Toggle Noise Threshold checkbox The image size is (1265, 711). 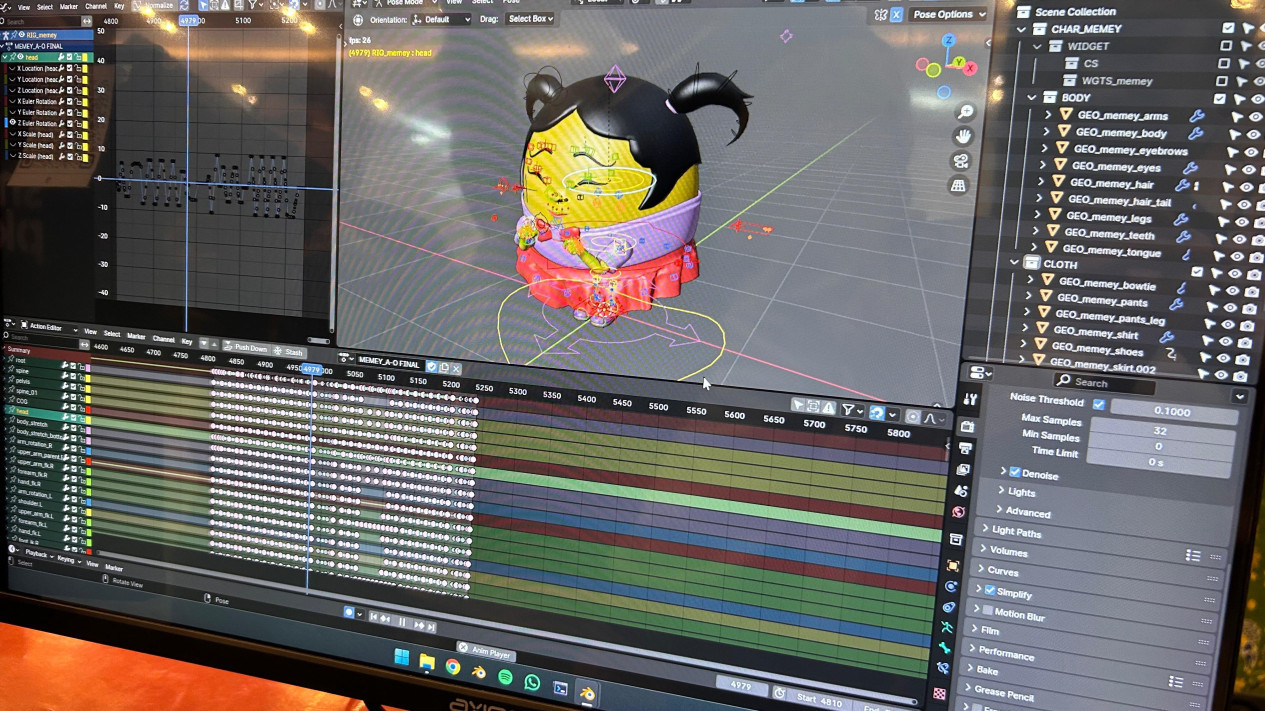click(x=1099, y=405)
